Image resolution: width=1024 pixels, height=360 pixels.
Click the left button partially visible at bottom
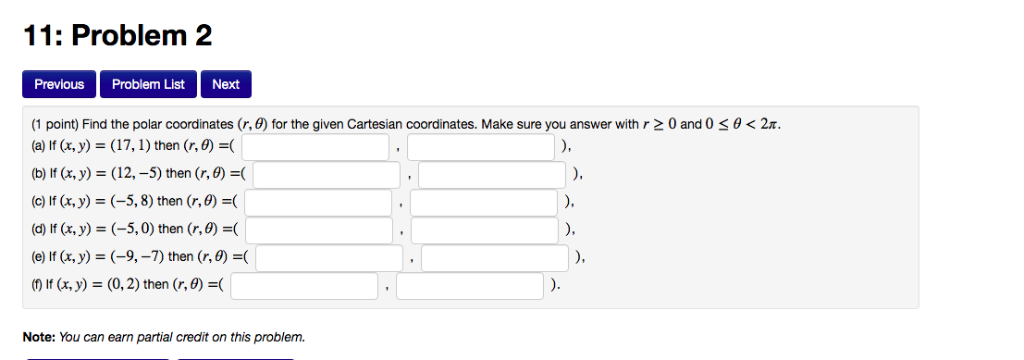[97, 359]
